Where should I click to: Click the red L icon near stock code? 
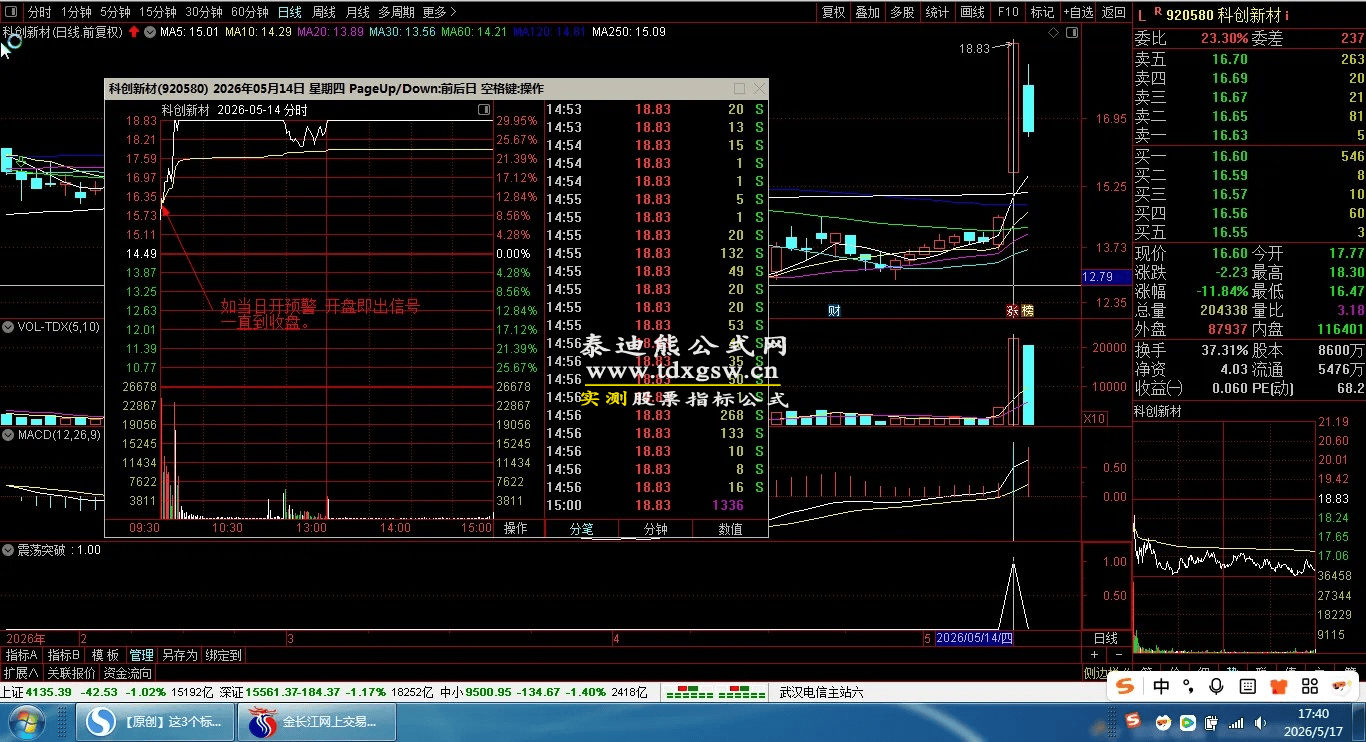(1141, 14)
